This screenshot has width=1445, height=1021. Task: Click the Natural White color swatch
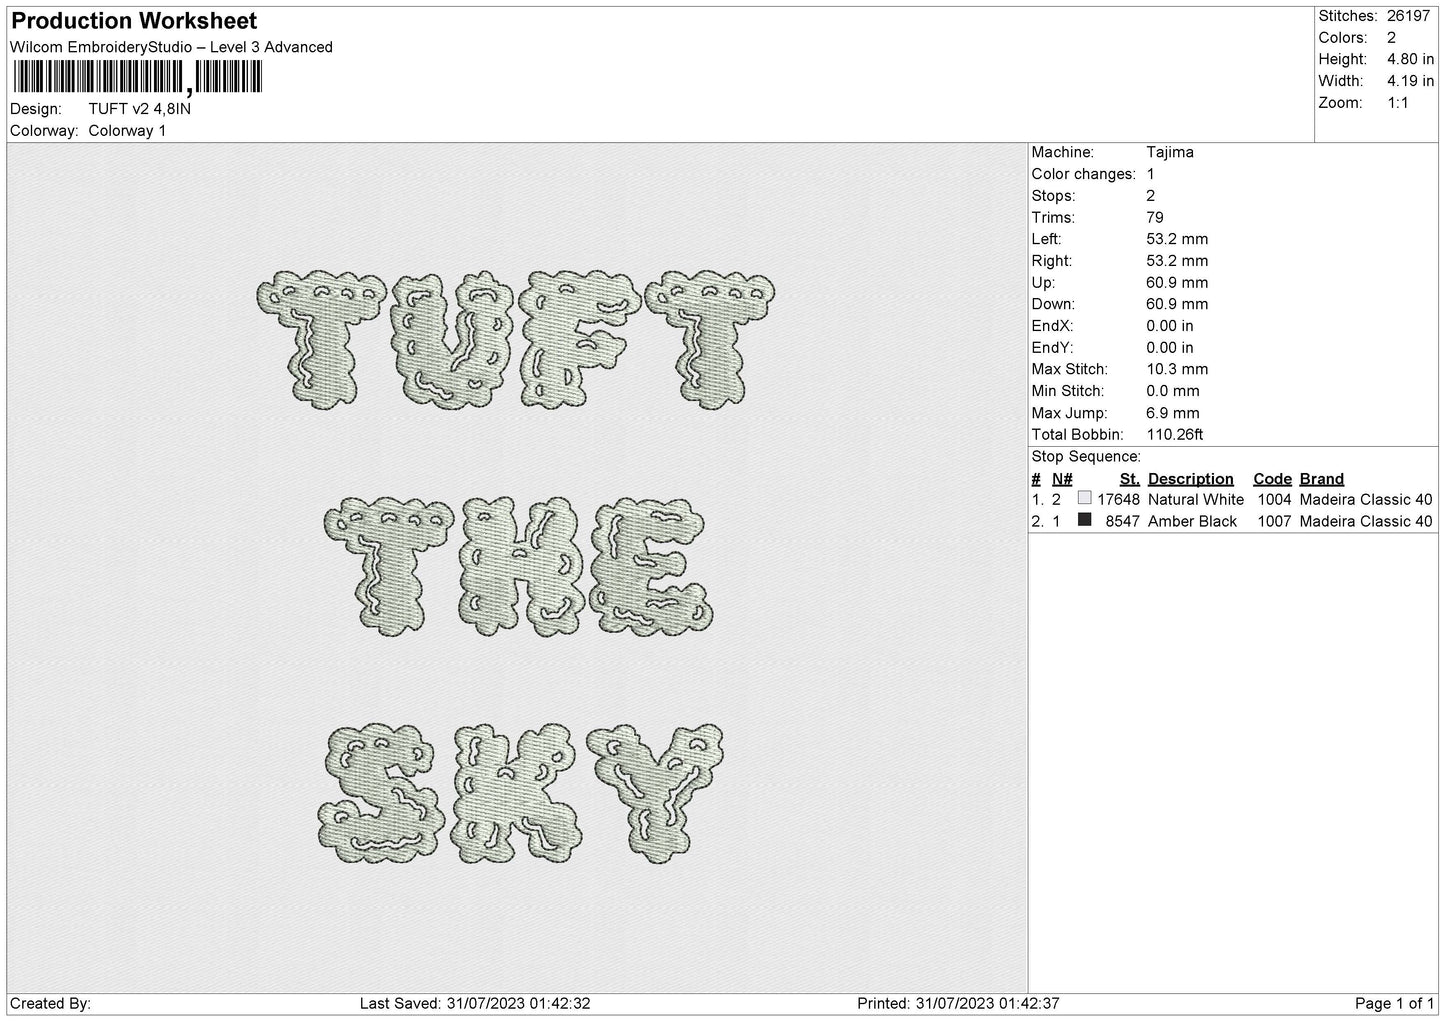pos(1084,498)
